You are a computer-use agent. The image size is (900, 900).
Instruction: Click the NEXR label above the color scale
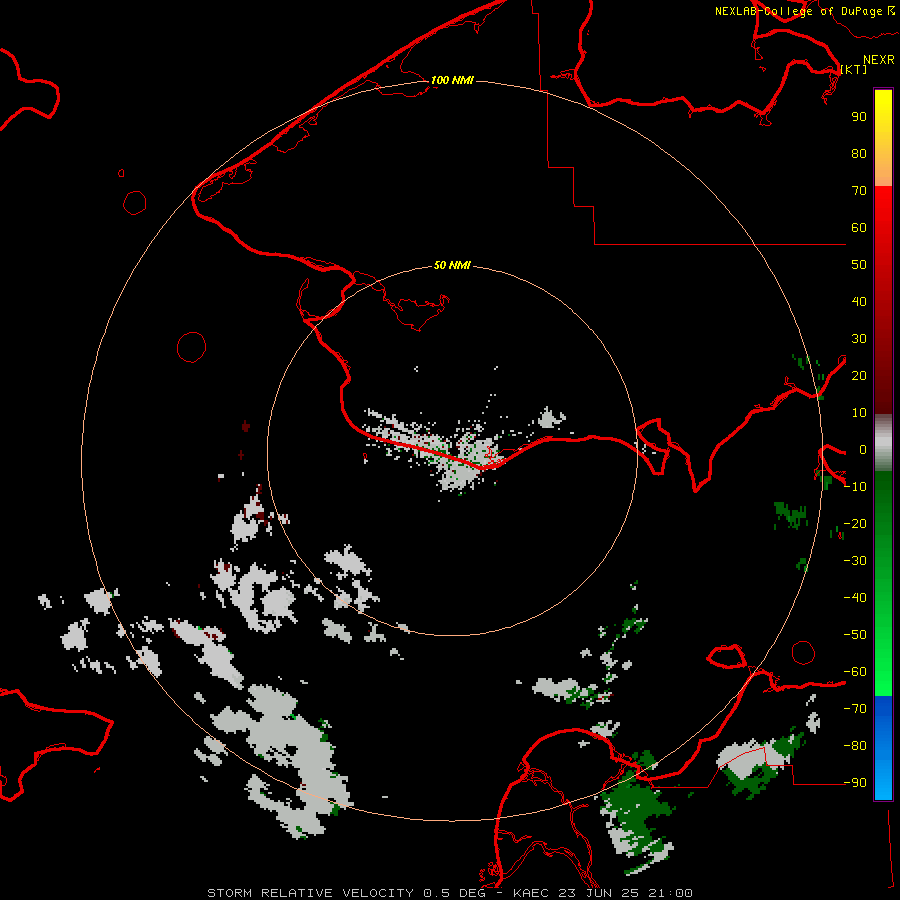(879, 60)
